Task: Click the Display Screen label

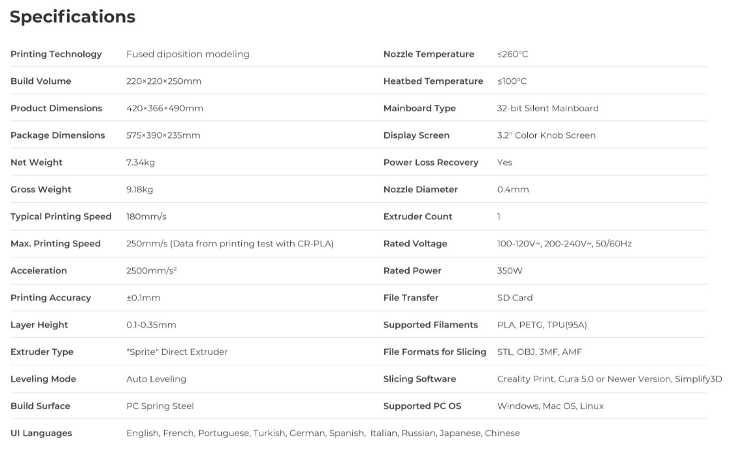Action: (x=416, y=135)
